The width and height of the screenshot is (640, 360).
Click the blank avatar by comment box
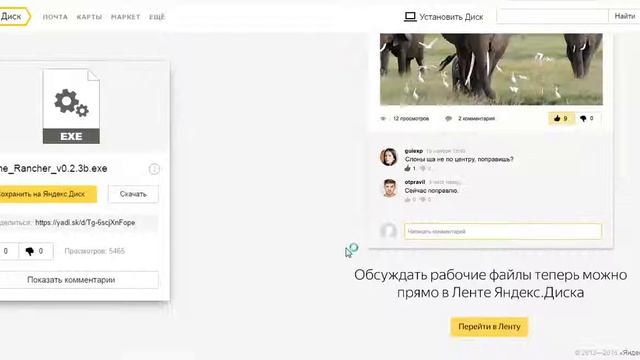388,231
